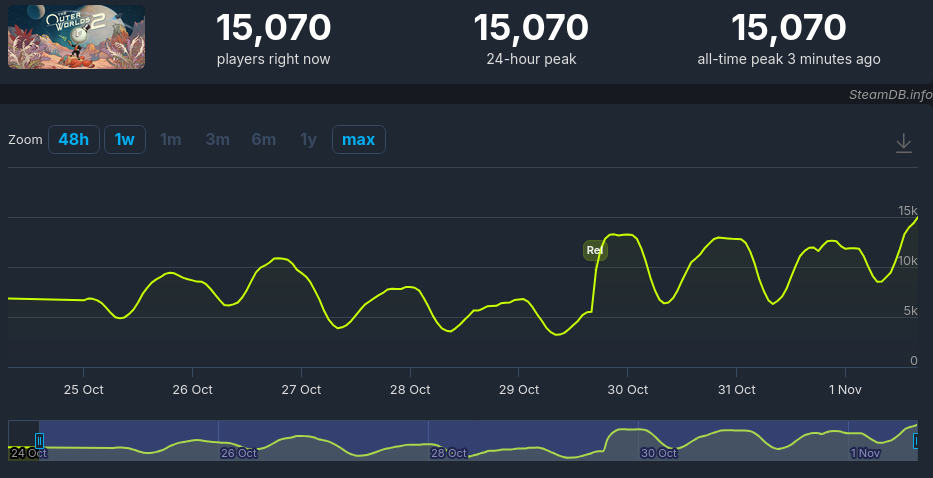
Task: Click the Rel release marker on chart
Action: [595, 250]
